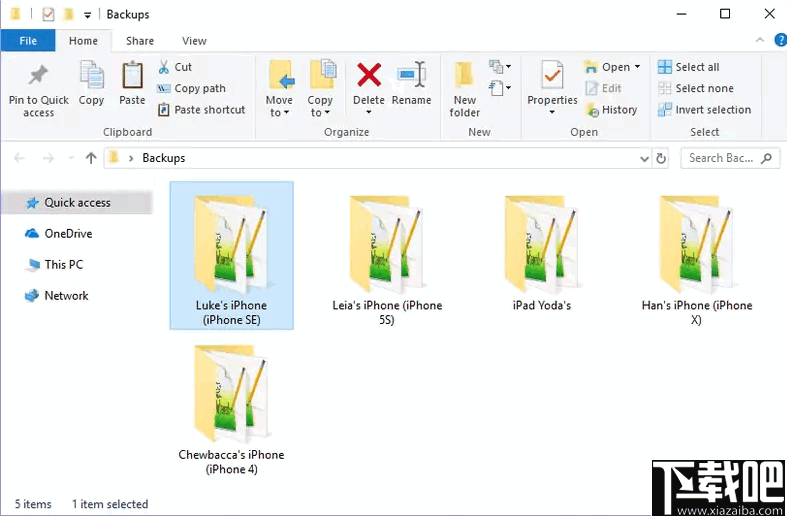Switch to the Home ribbon tab
The image size is (787, 516).
[83, 41]
